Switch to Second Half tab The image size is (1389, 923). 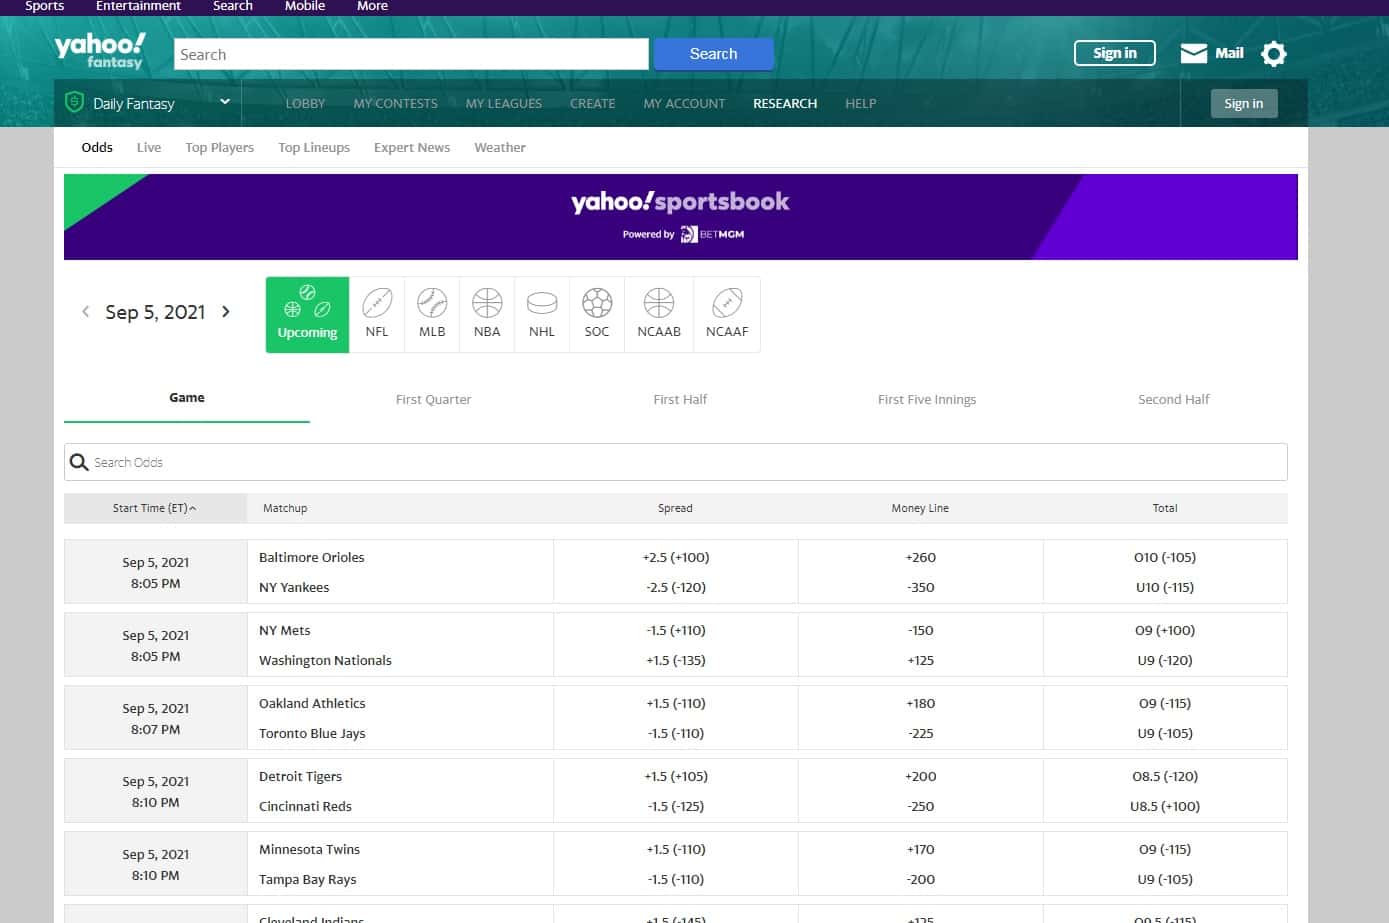click(x=1174, y=399)
